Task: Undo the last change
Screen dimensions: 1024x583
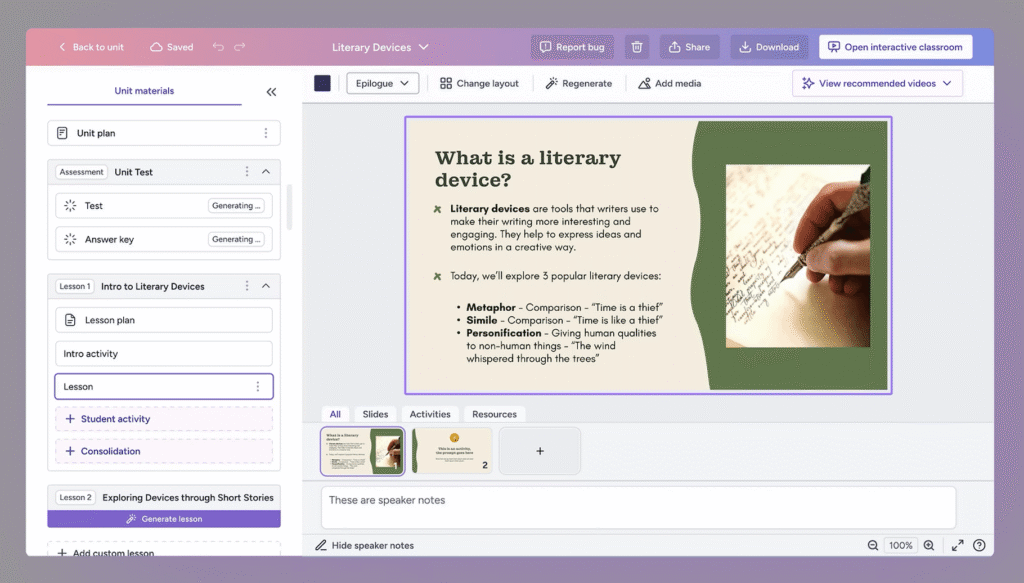Action: click(x=218, y=47)
